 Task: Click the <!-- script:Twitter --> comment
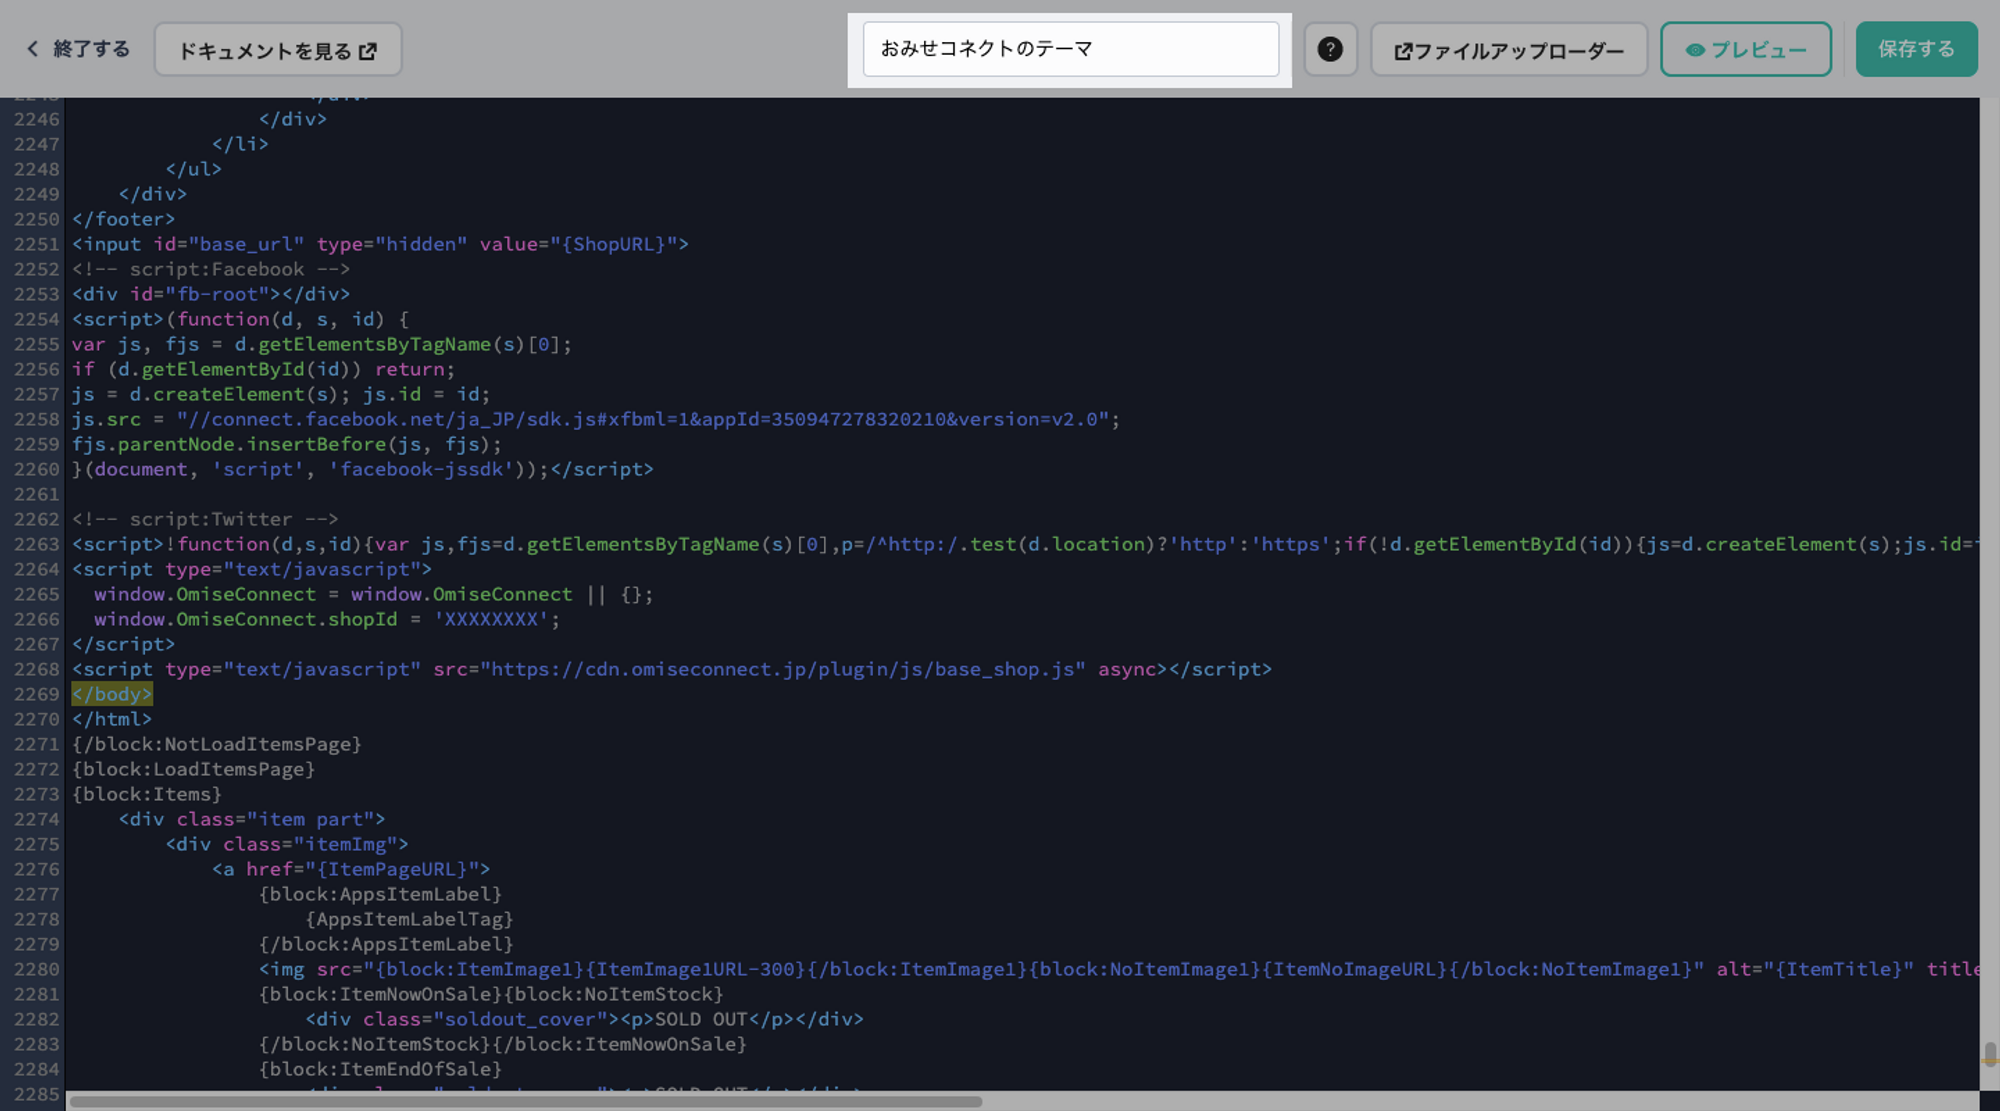[x=205, y=519]
